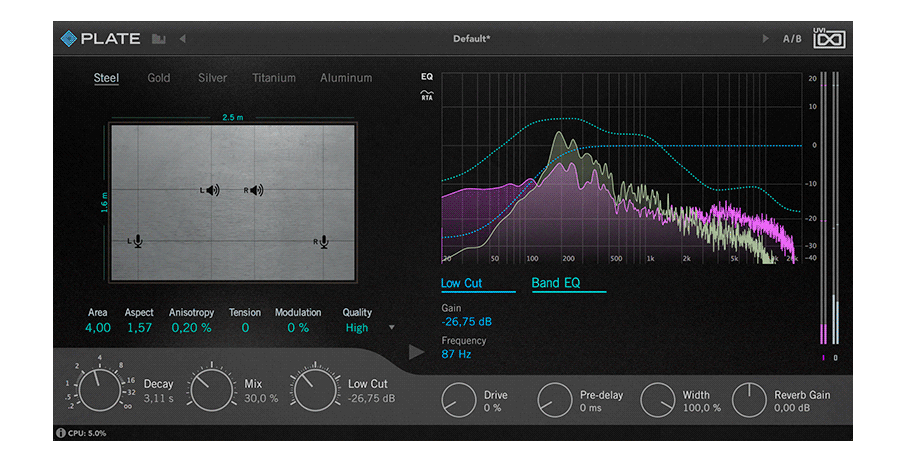Click the Area value 4,00
The height and width of the screenshot is (463, 900).
click(x=98, y=328)
